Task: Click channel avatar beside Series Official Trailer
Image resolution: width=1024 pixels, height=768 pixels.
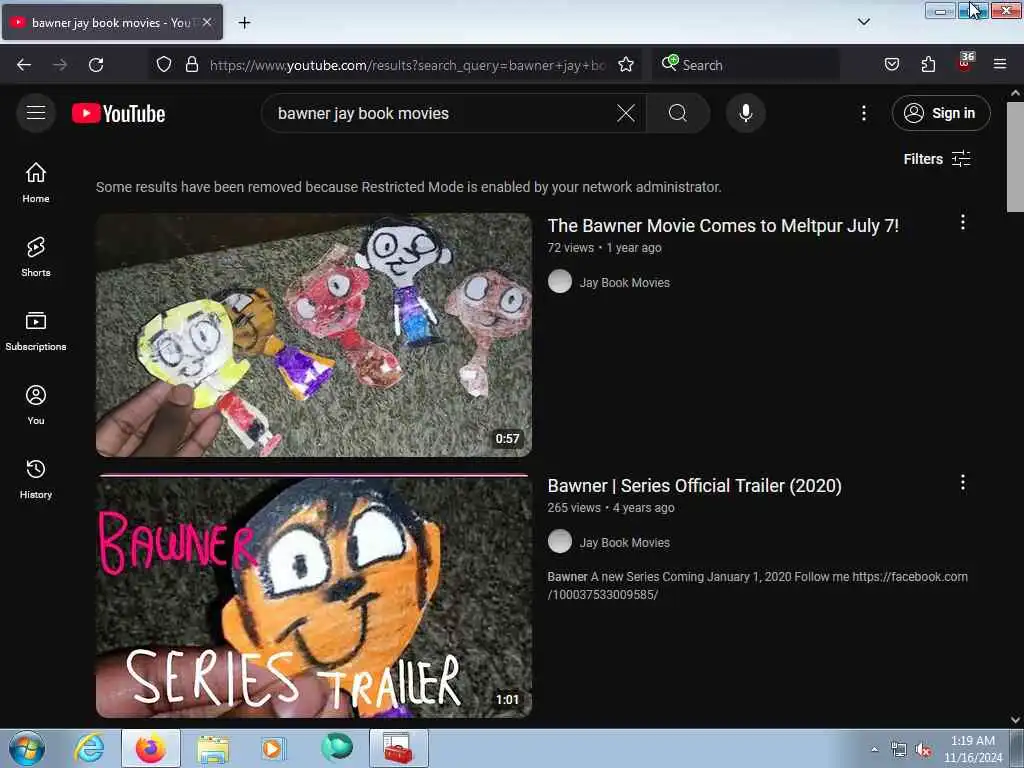Action: point(560,541)
